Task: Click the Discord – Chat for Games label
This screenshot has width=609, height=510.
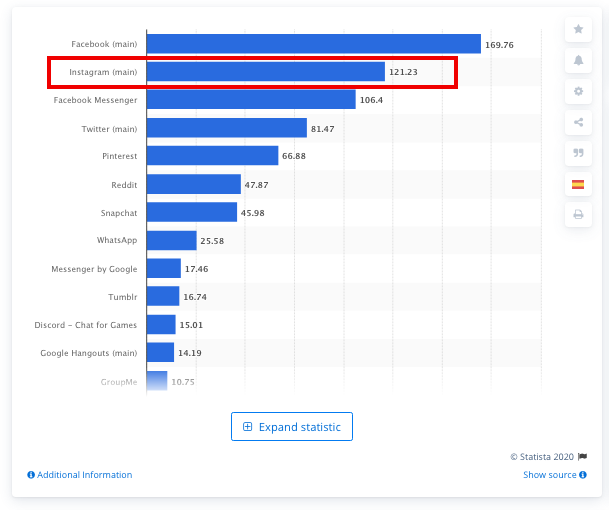Action: [x=86, y=325]
